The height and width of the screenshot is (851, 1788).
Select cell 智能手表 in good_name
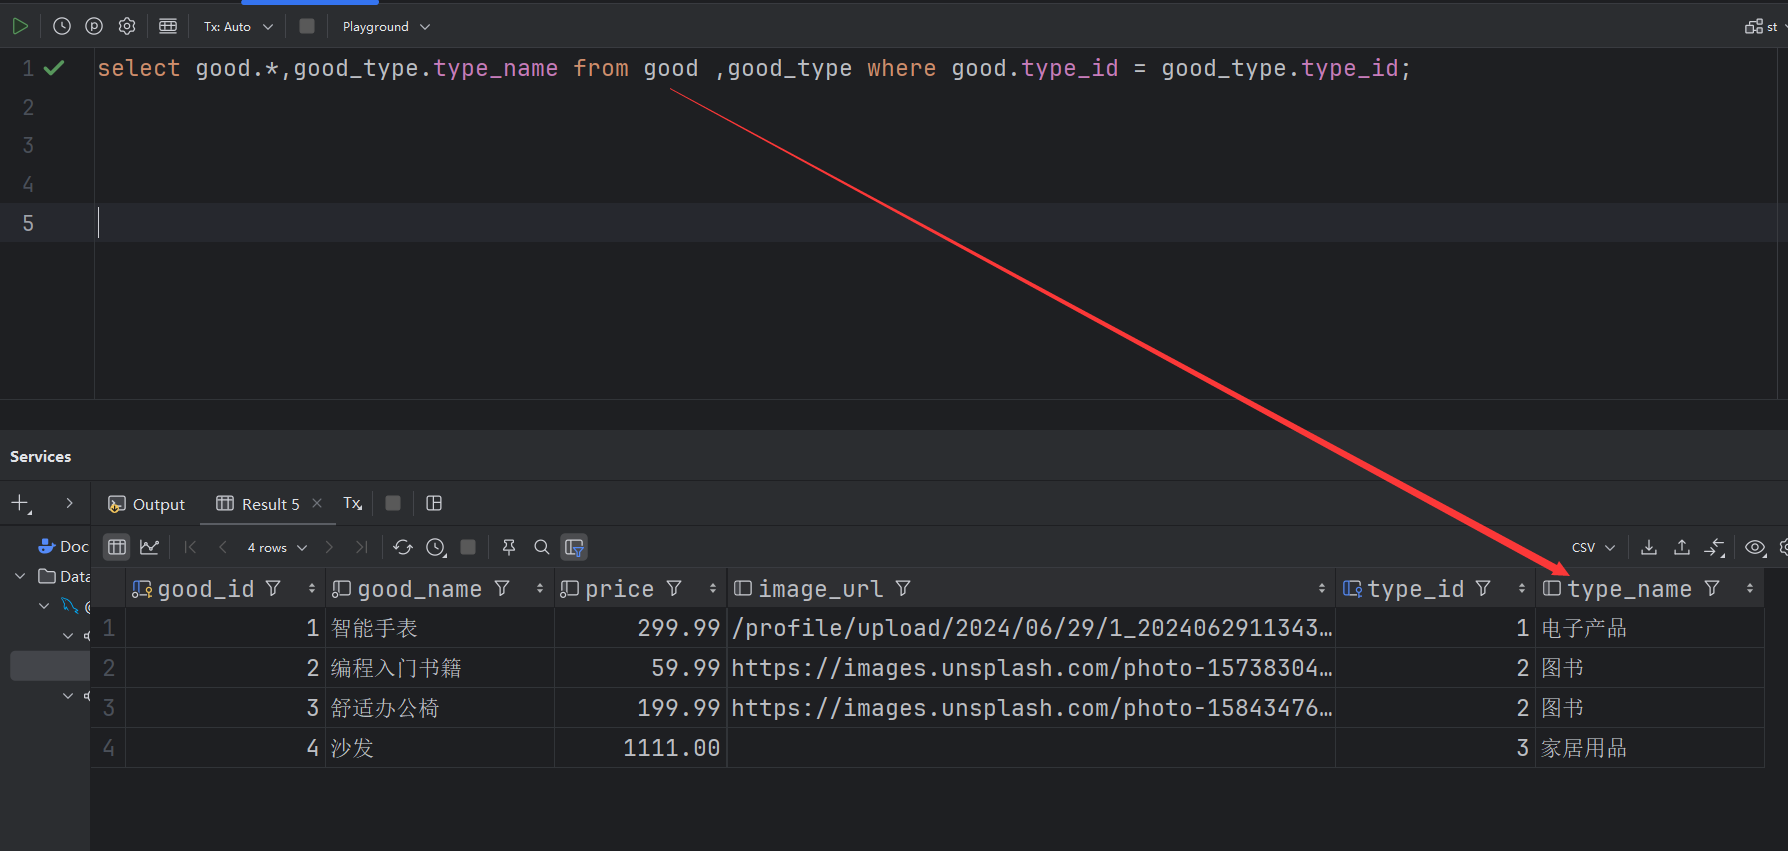point(440,628)
